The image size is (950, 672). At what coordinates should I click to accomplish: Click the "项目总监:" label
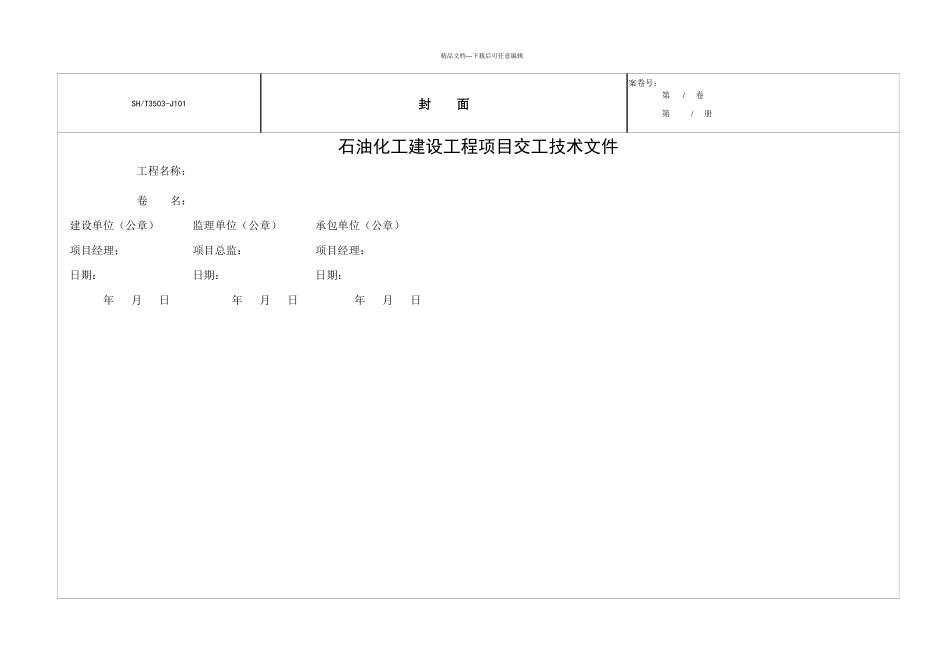(x=217, y=250)
